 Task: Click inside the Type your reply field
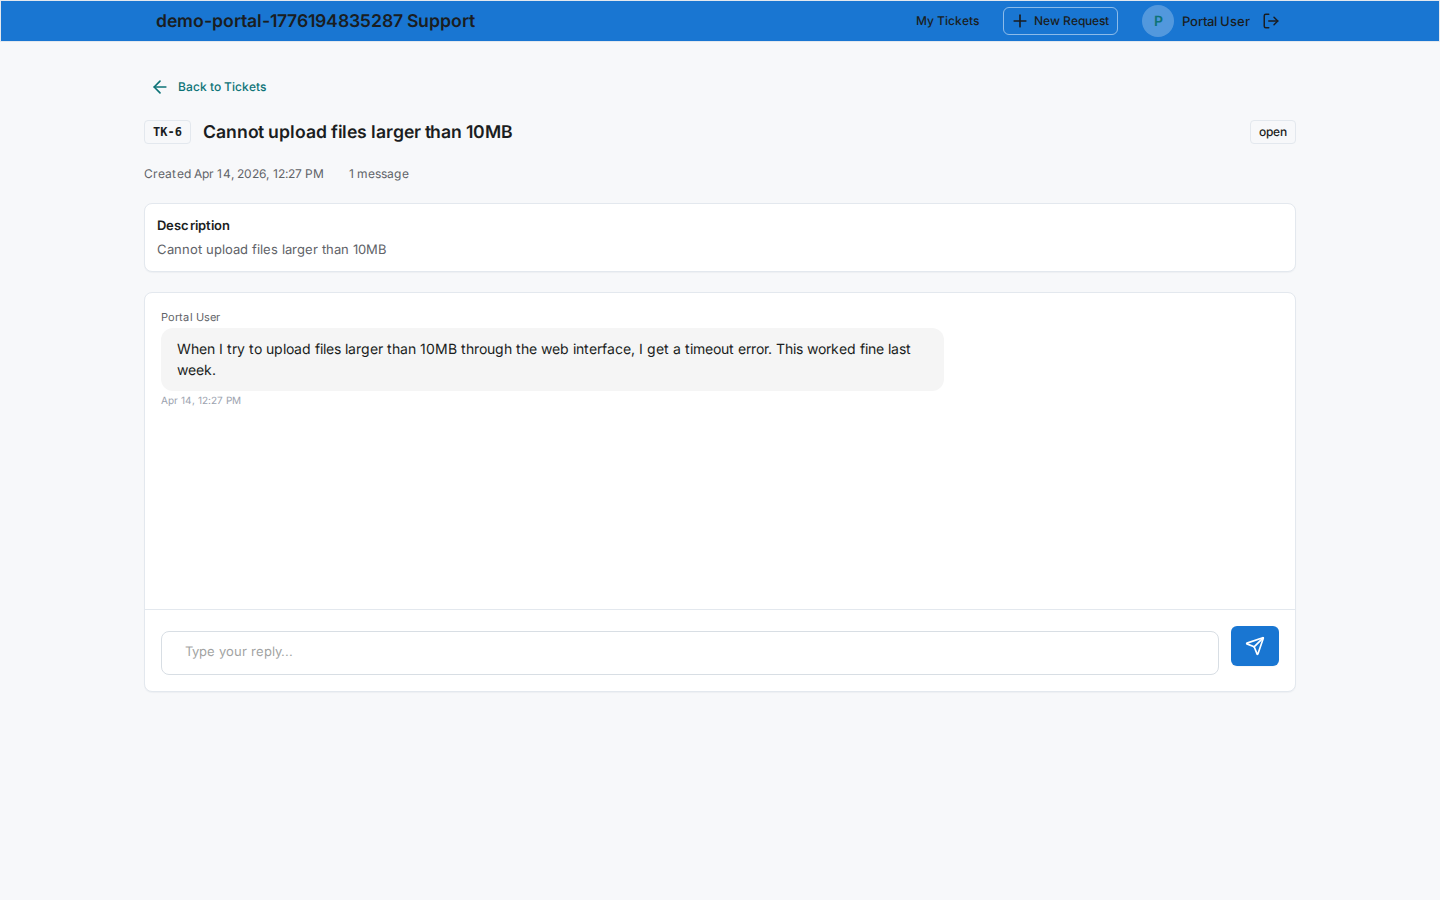(689, 652)
